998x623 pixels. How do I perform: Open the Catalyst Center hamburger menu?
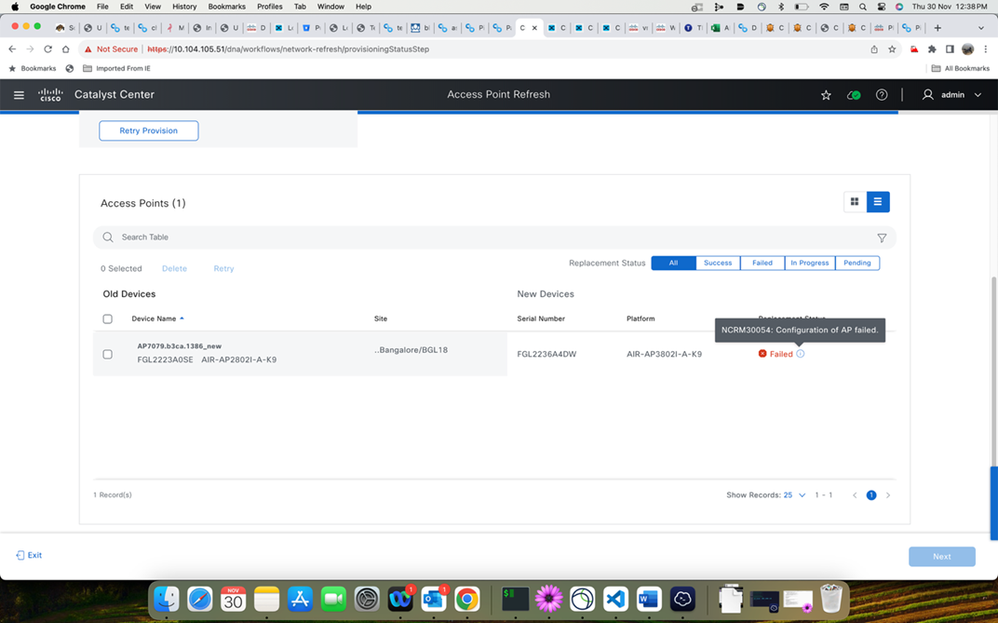19,95
